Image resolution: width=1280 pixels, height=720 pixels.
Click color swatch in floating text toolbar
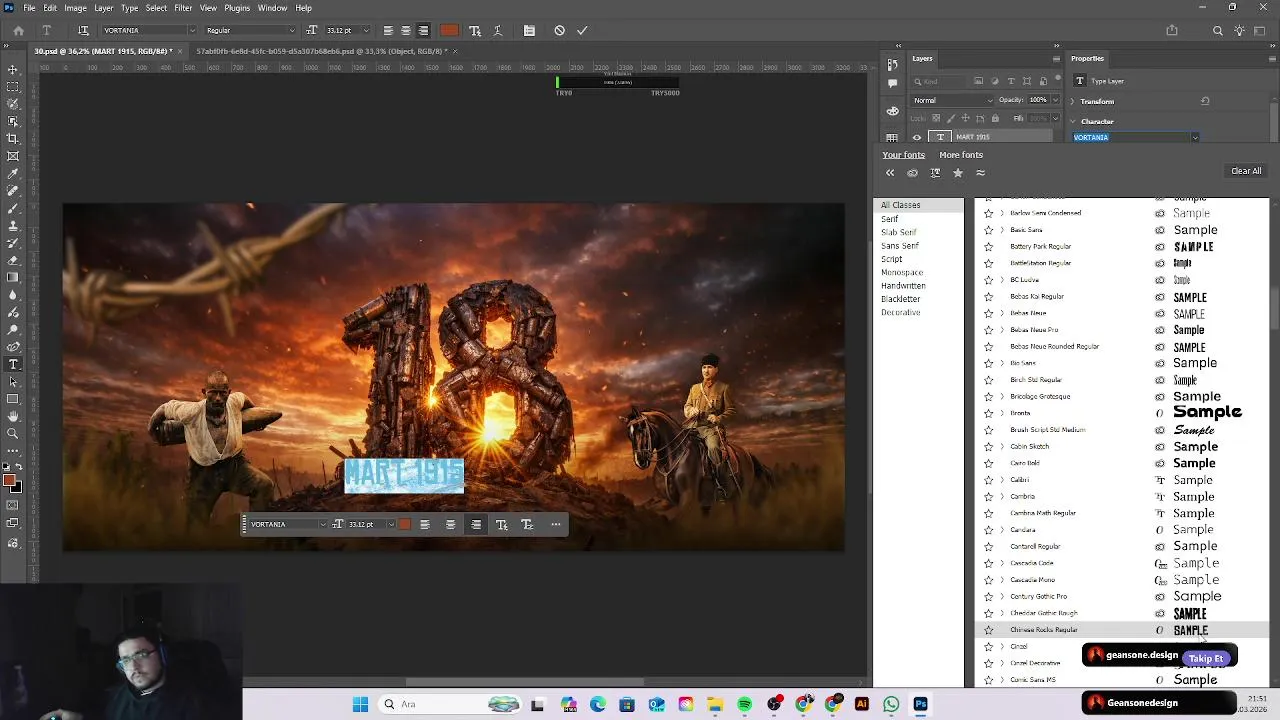click(x=405, y=524)
